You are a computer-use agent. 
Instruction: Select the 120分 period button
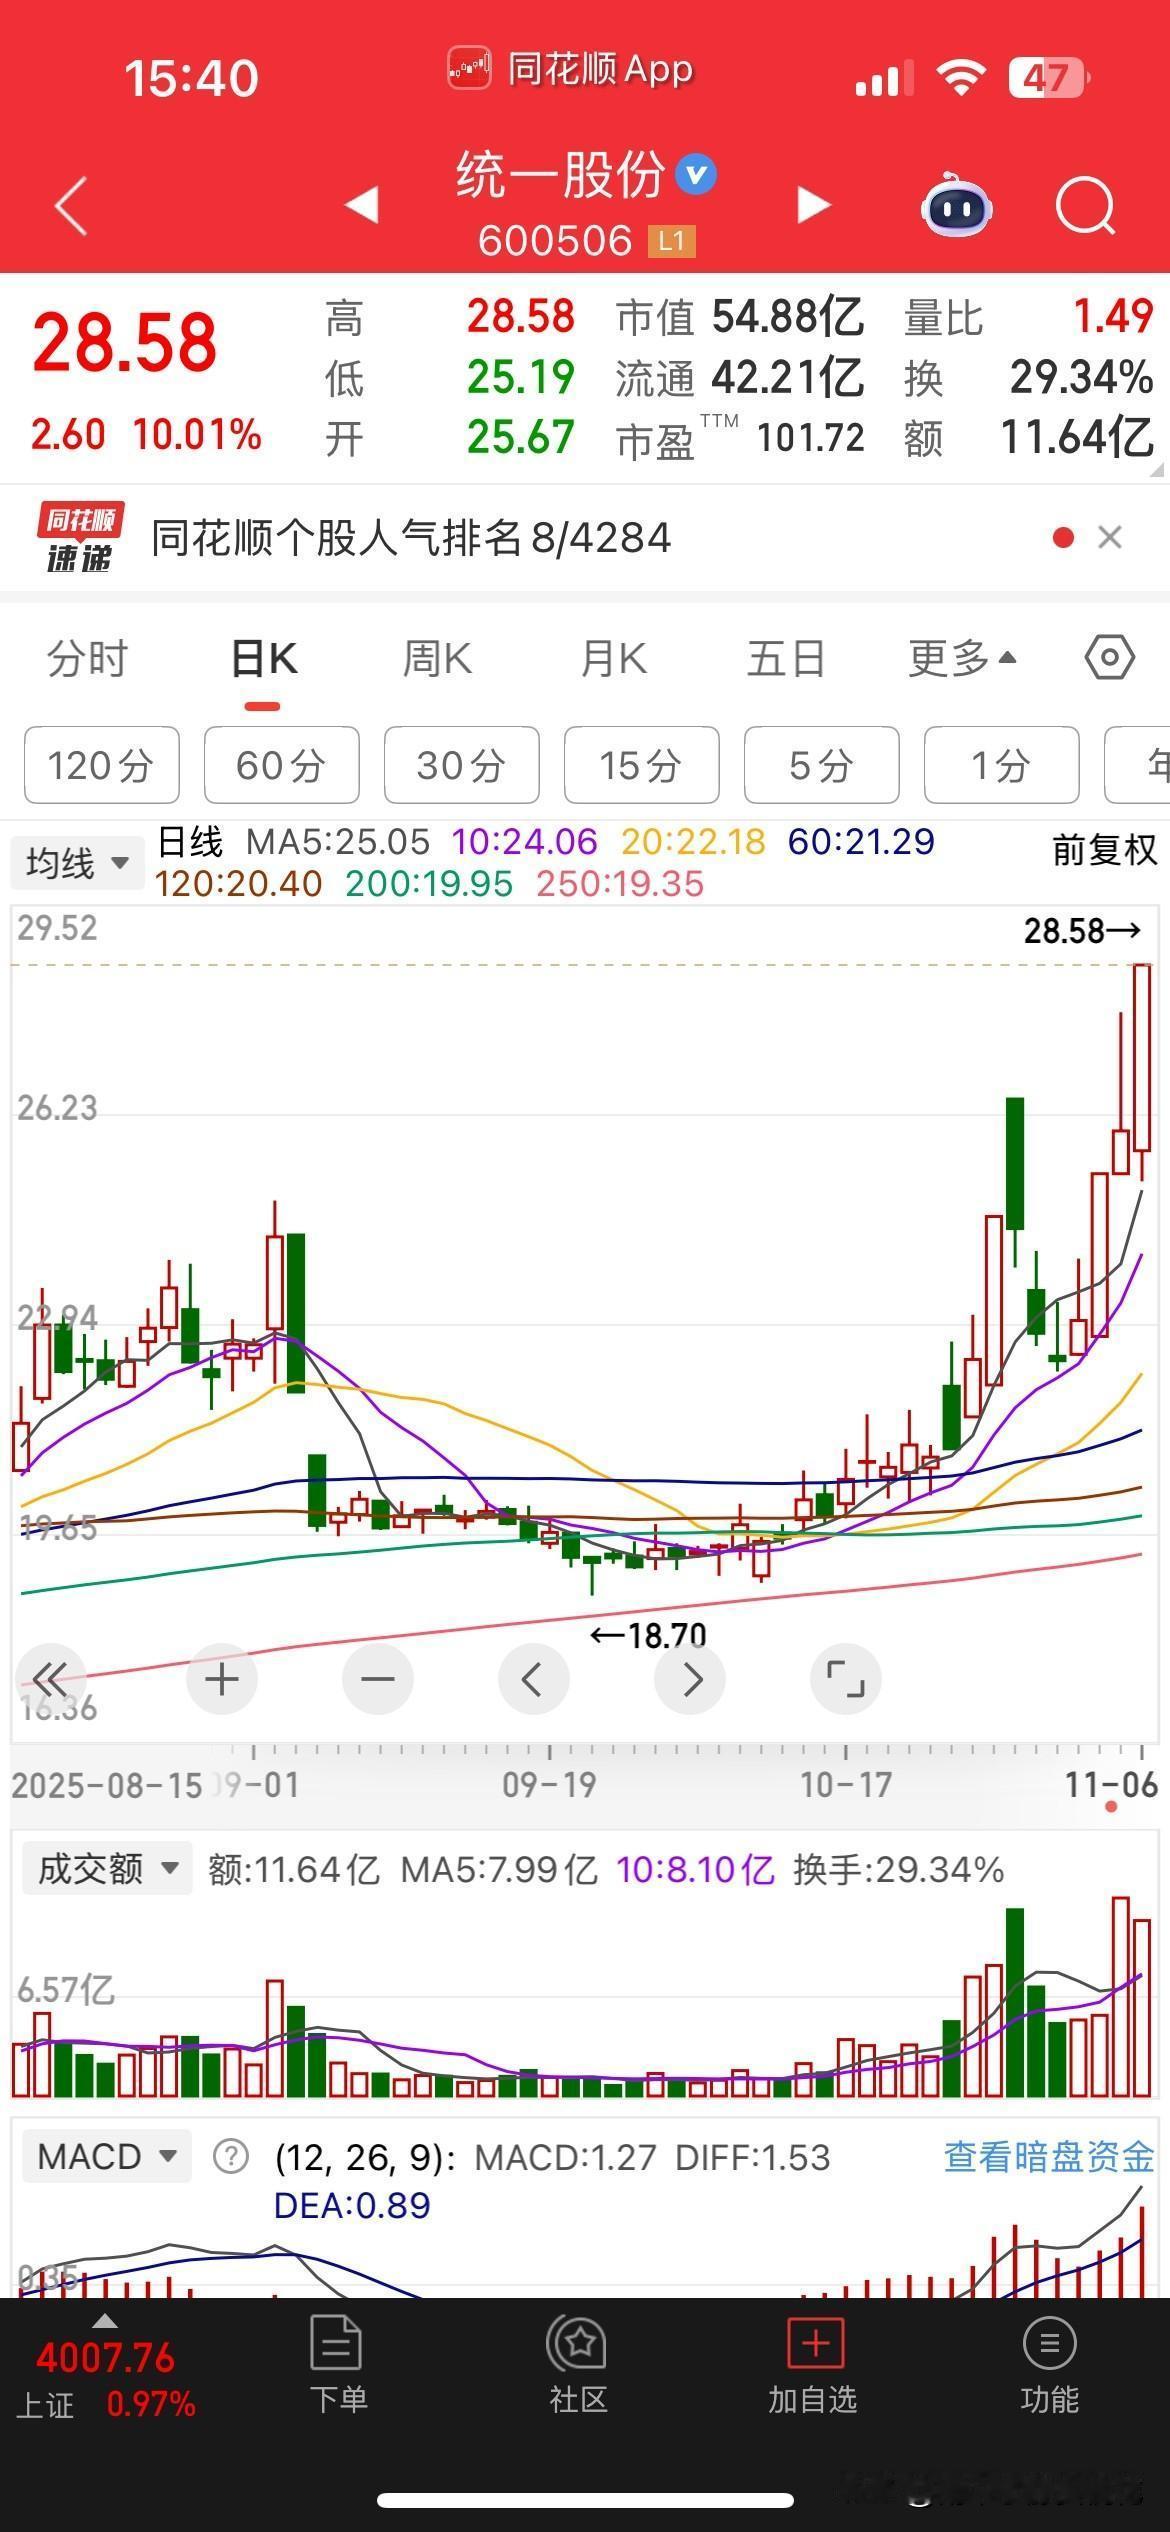pos(102,766)
